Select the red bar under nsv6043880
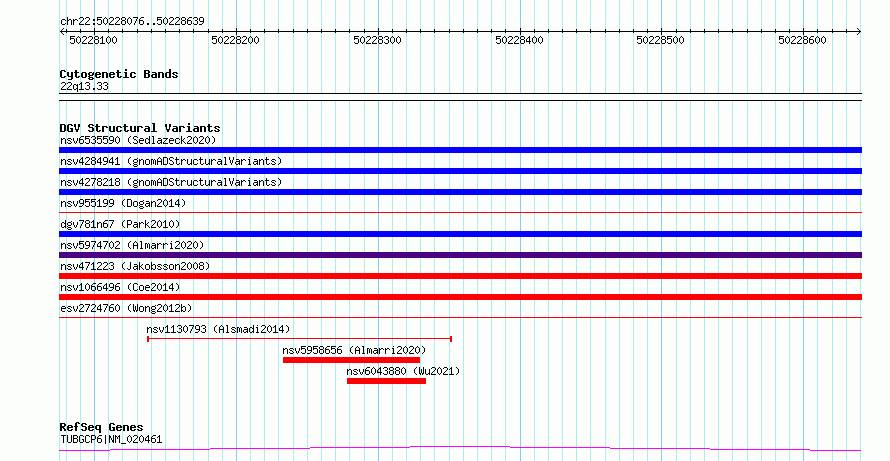The width and height of the screenshot is (890, 461). click(x=387, y=381)
